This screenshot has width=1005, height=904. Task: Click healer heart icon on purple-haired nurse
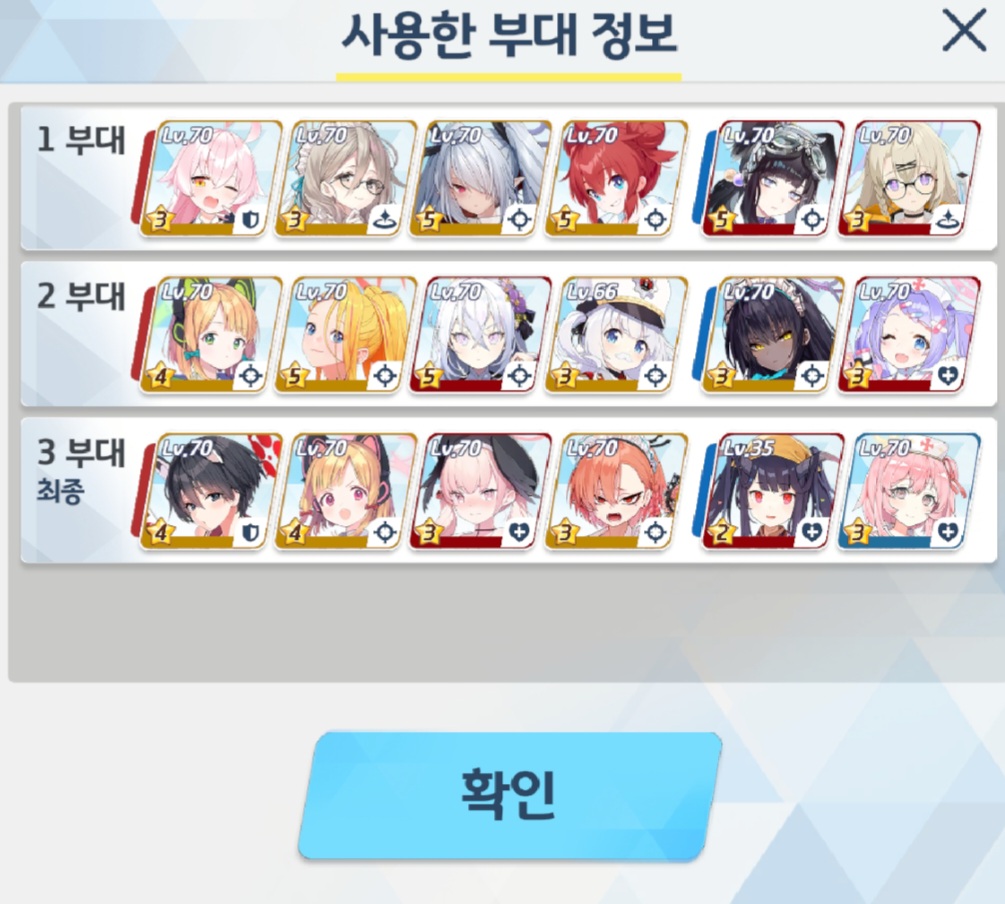[x=948, y=376]
